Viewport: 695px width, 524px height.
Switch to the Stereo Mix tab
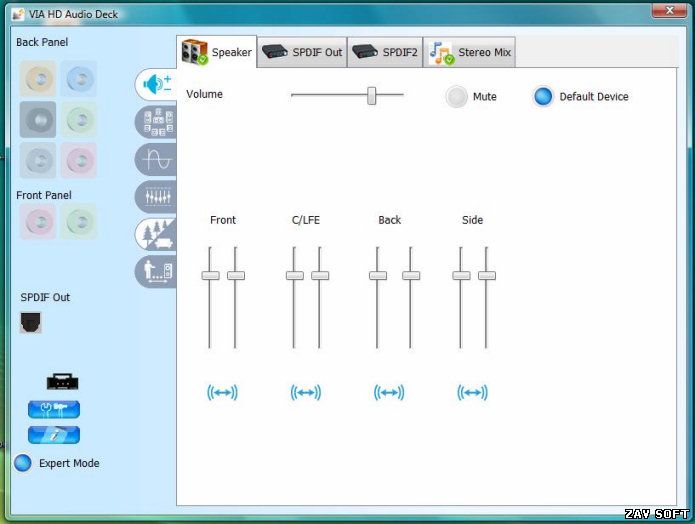[x=469, y=52]
